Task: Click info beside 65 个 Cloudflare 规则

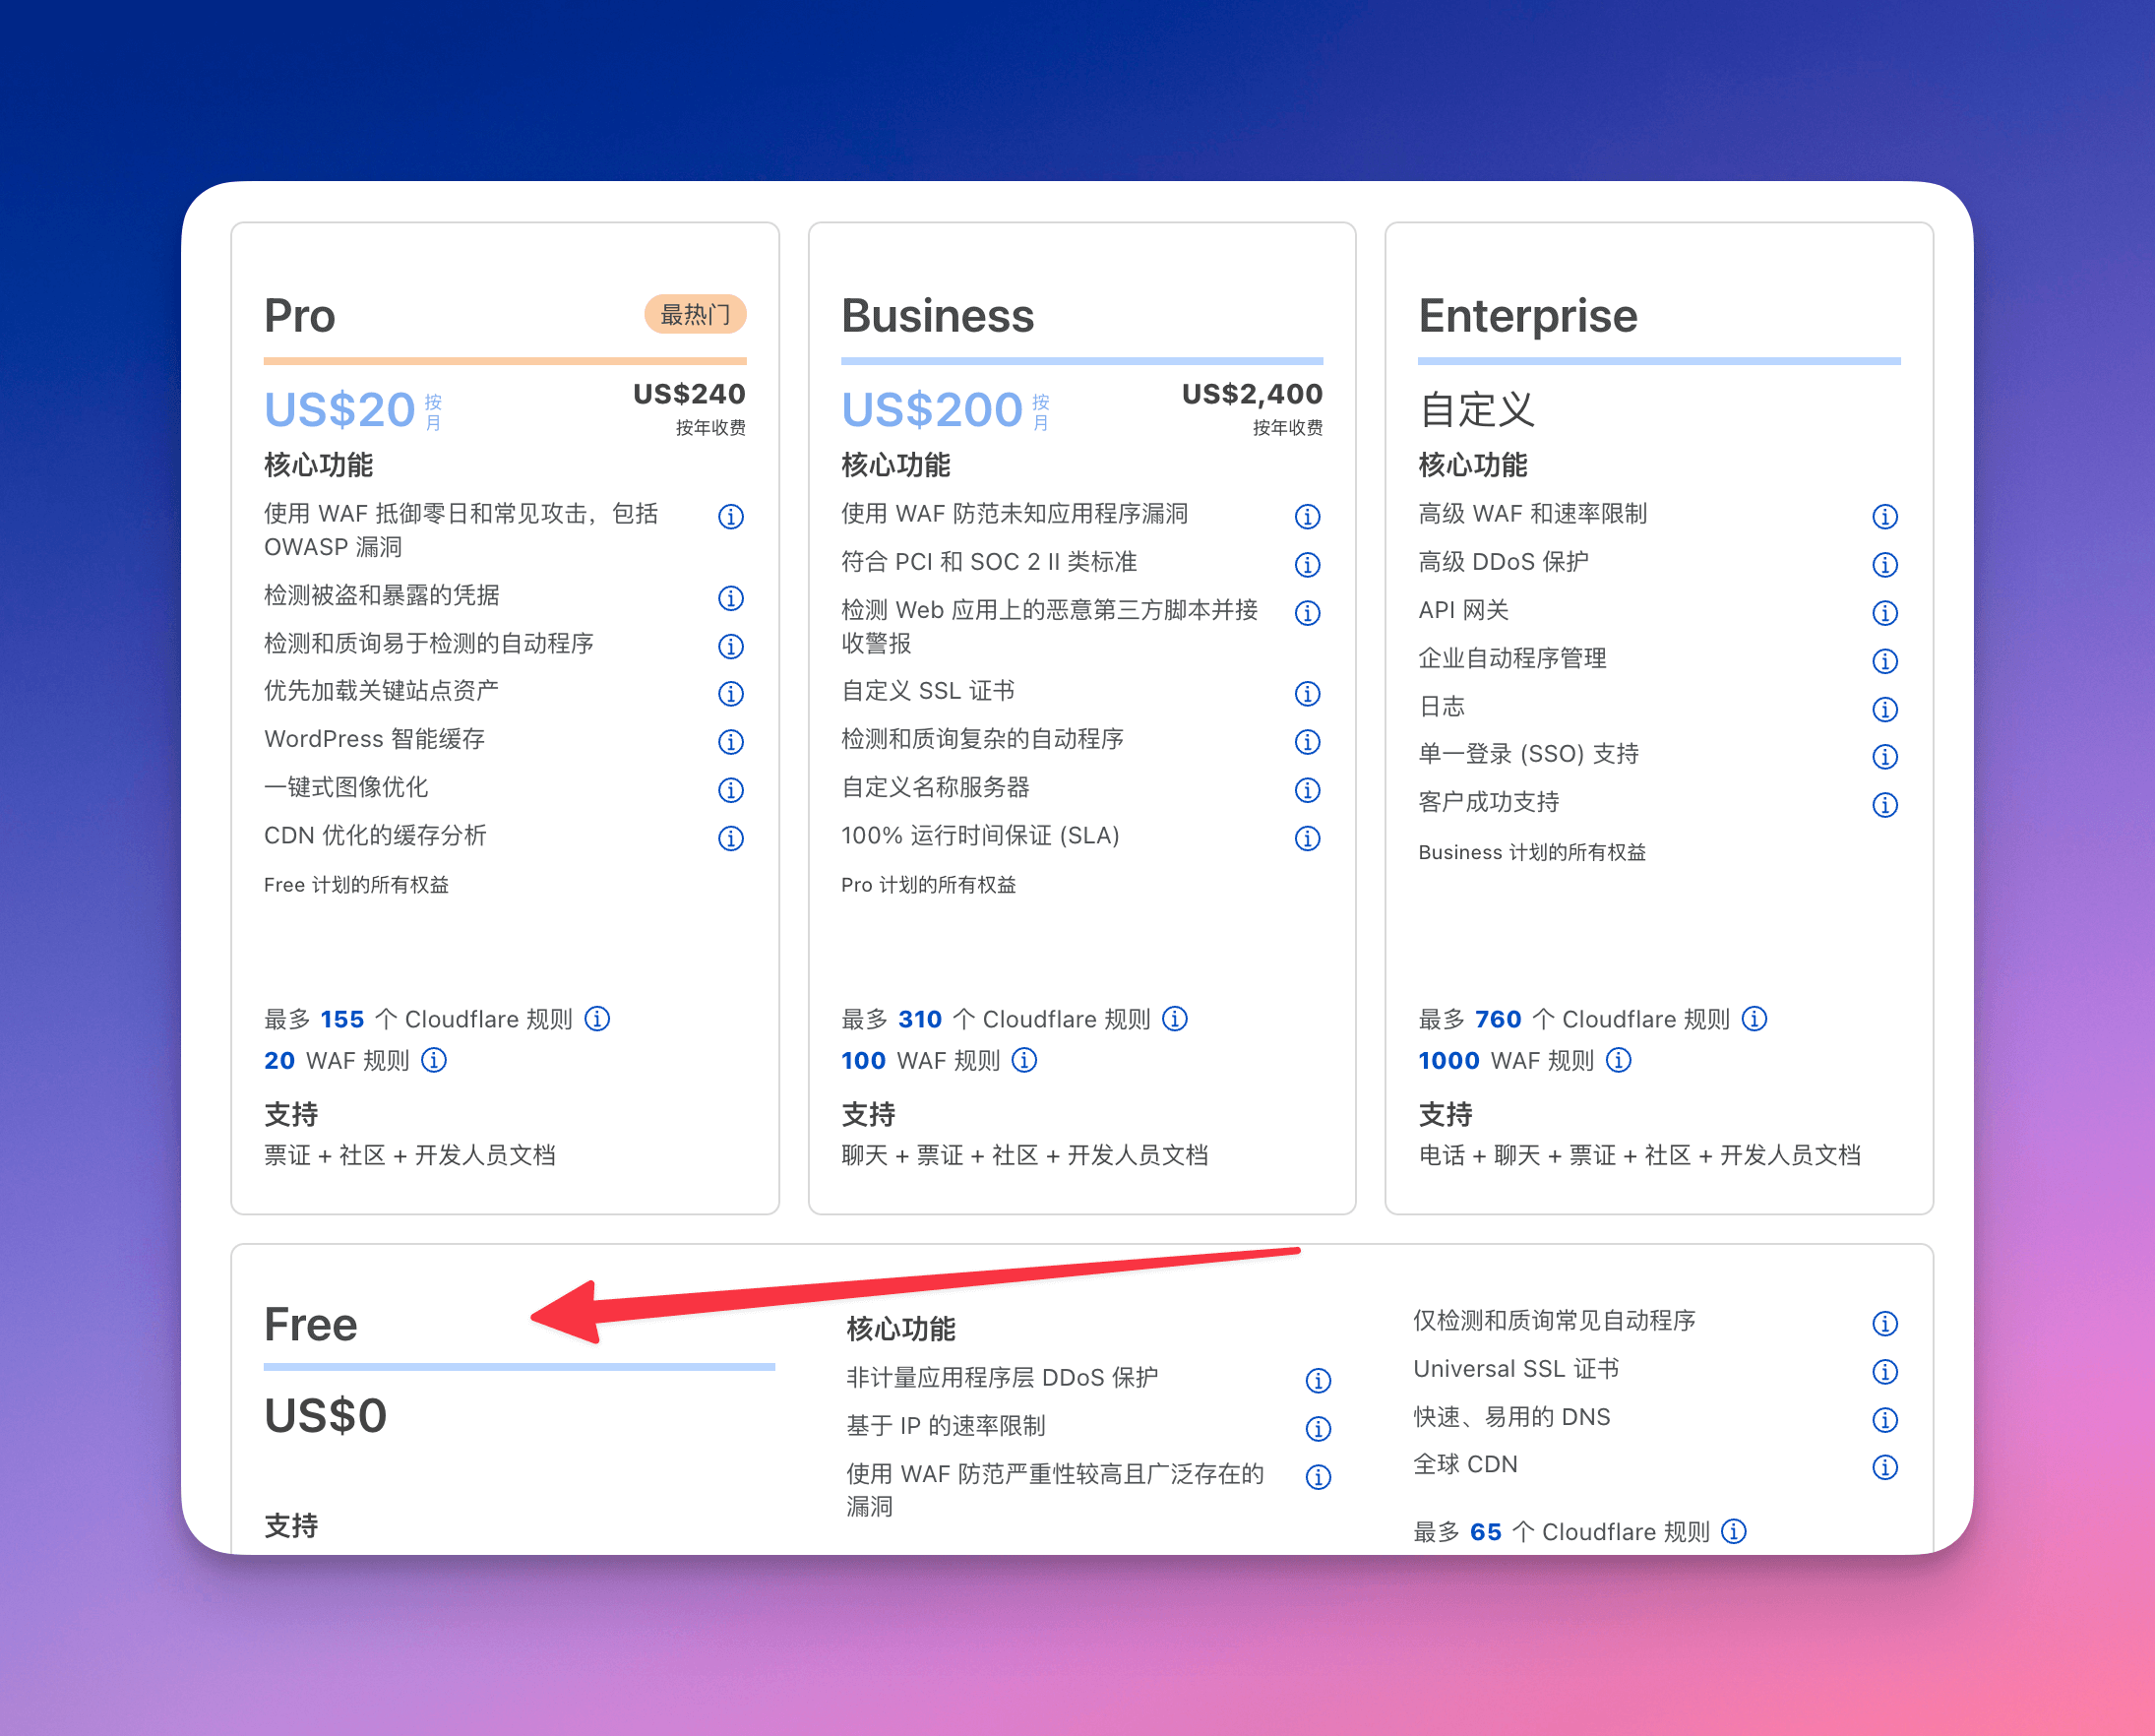Action: tap(1733, 1531)
